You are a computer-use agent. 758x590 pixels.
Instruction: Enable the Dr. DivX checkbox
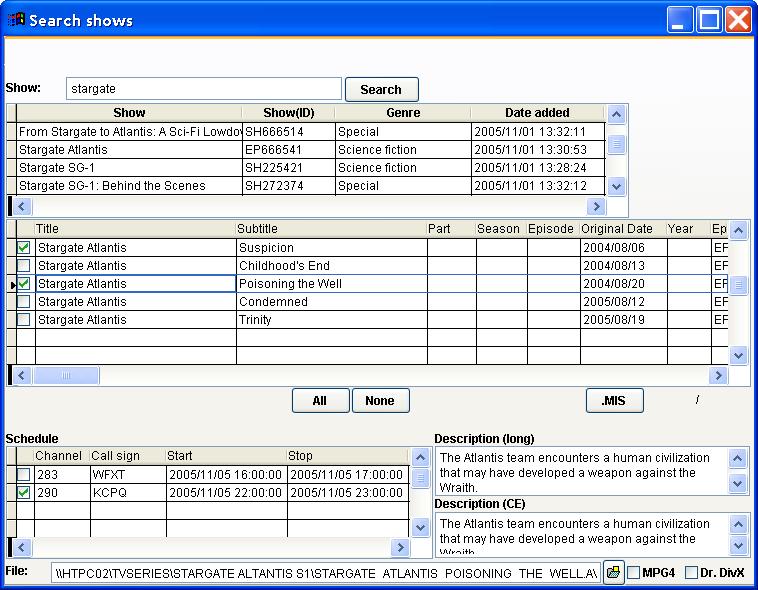(692, 573)
